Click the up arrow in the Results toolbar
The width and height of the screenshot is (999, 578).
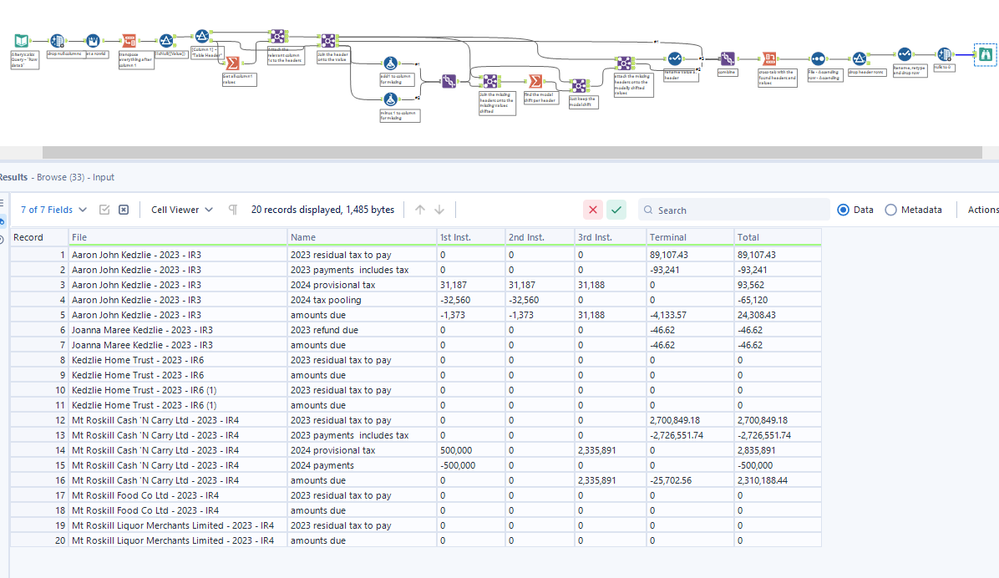coord(420,210)
